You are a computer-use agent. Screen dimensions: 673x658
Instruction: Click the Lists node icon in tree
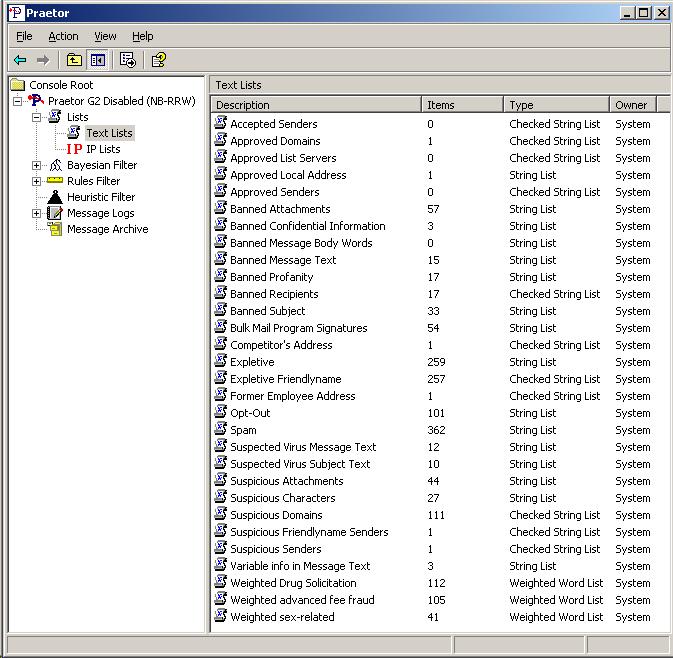tap(55, 117)
